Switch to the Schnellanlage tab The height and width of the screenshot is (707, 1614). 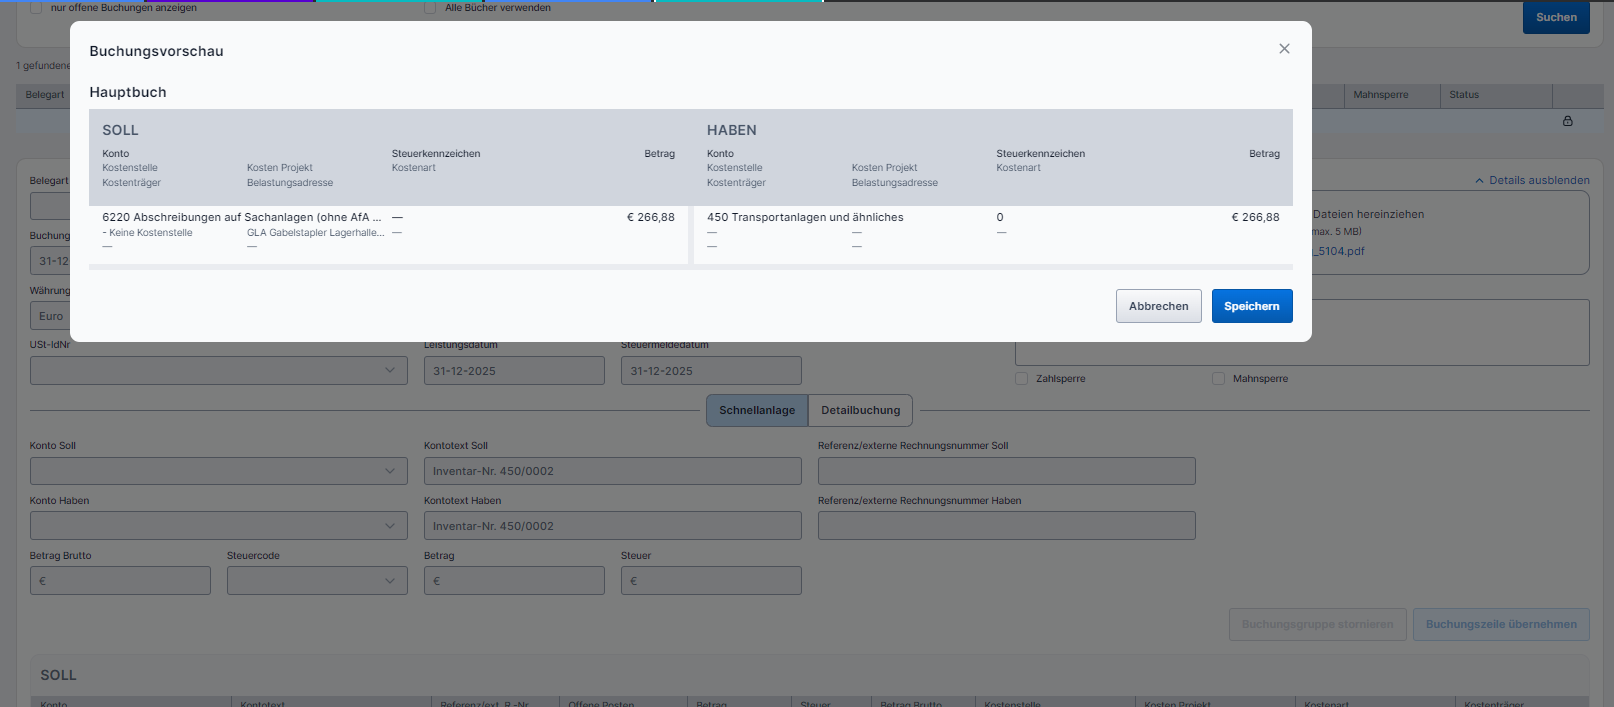[757, 410]
